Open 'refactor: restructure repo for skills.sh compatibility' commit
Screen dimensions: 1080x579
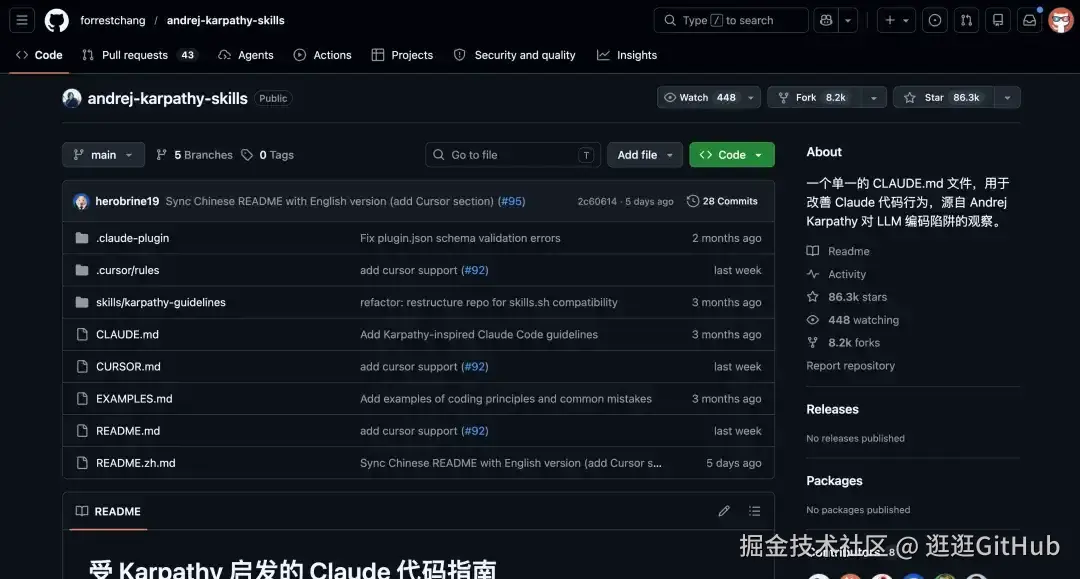click(488, 302)
